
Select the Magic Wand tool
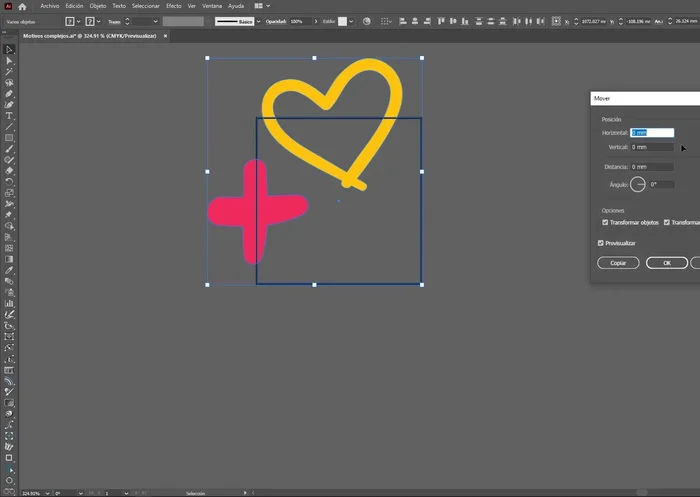(9, 71)
